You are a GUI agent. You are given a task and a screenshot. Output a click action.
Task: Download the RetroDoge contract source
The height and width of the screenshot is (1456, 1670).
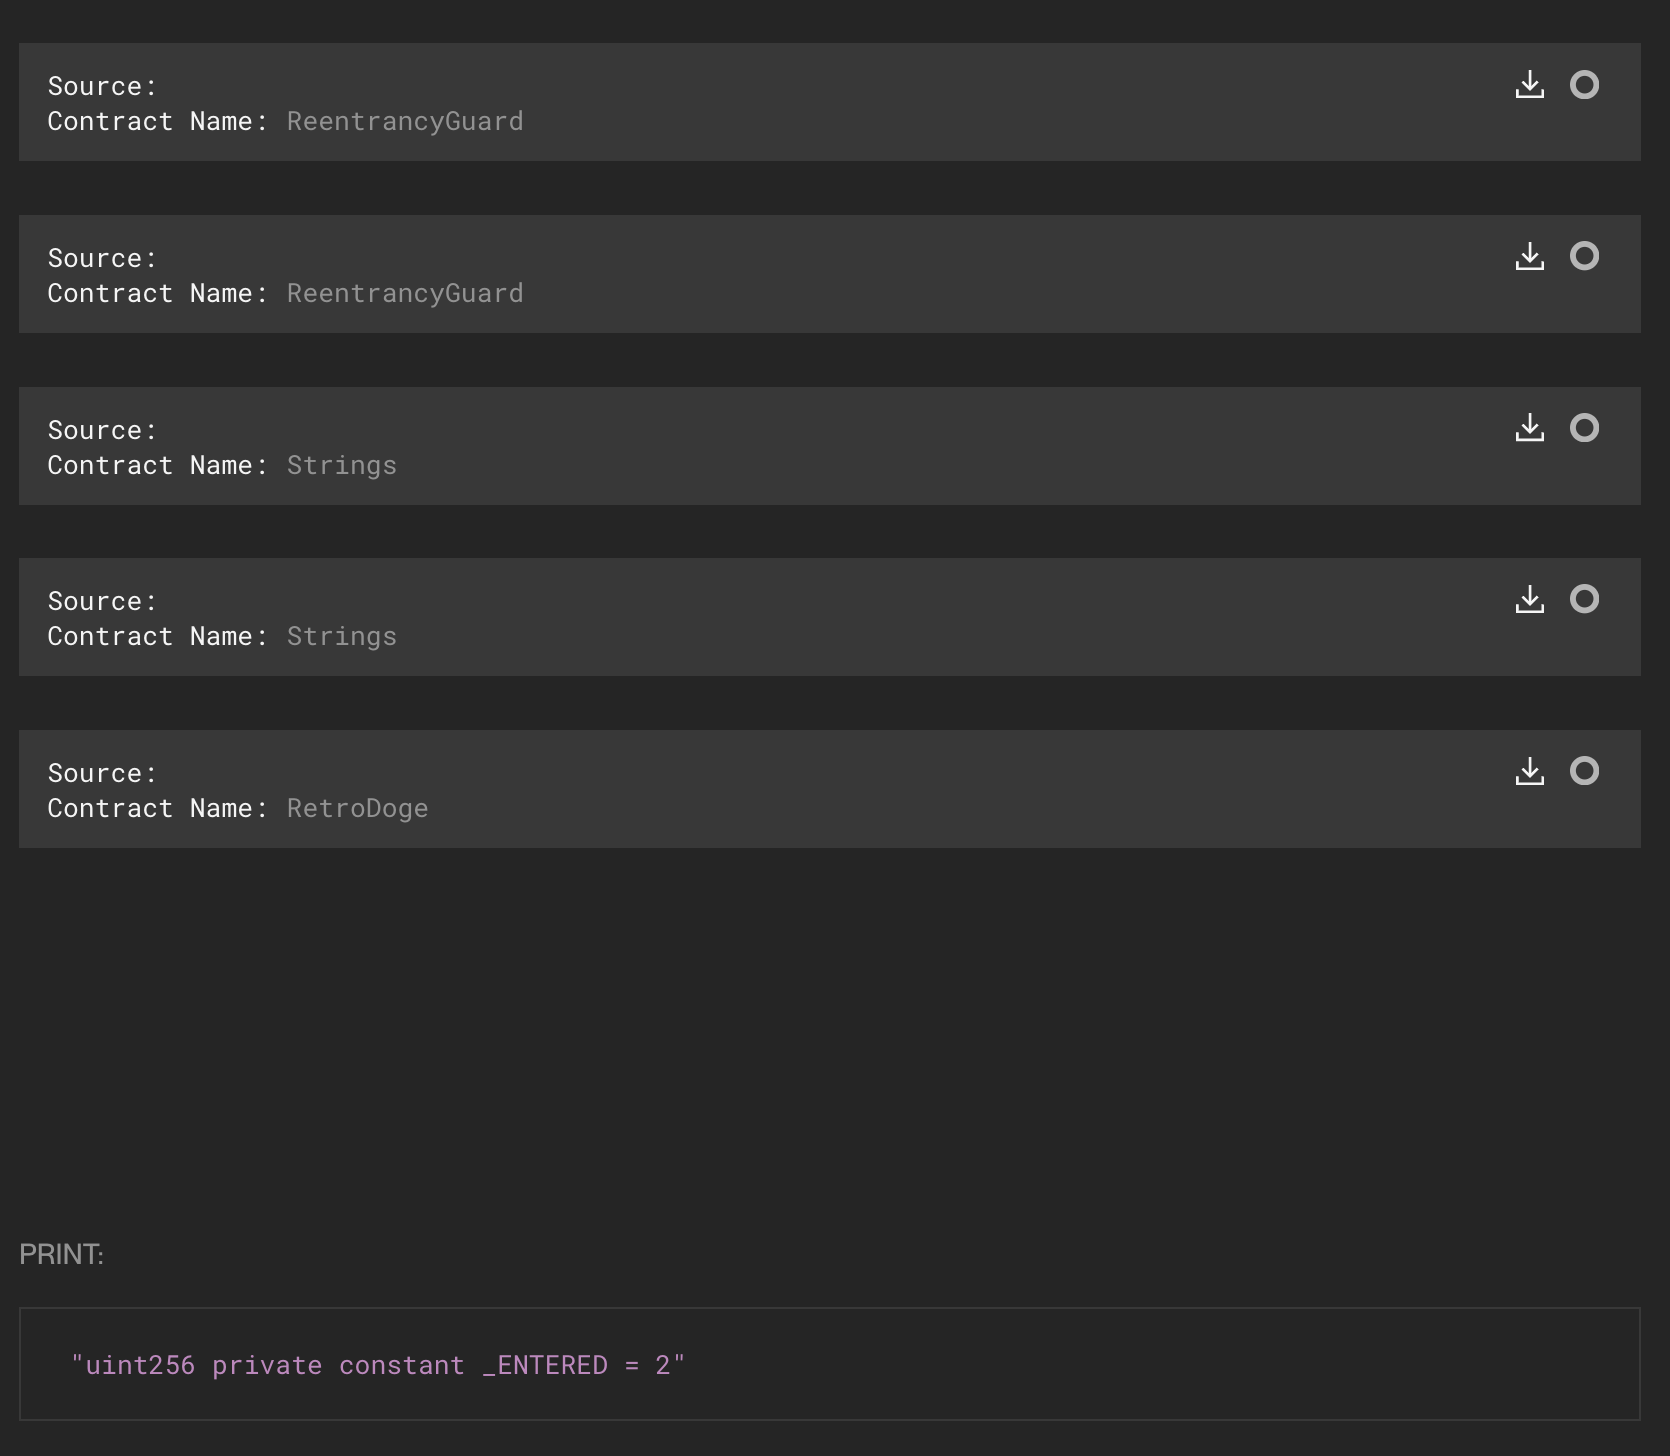pos(1529,772)
